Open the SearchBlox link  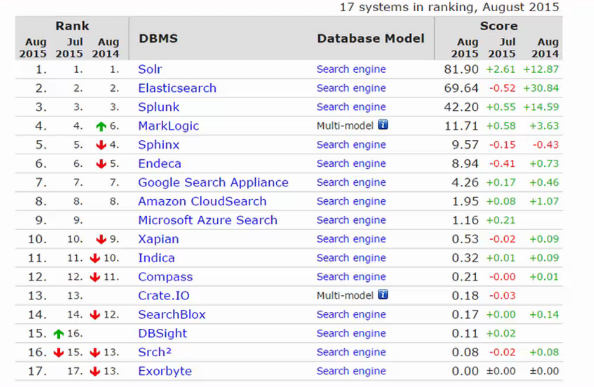click(x=172, y=315)
